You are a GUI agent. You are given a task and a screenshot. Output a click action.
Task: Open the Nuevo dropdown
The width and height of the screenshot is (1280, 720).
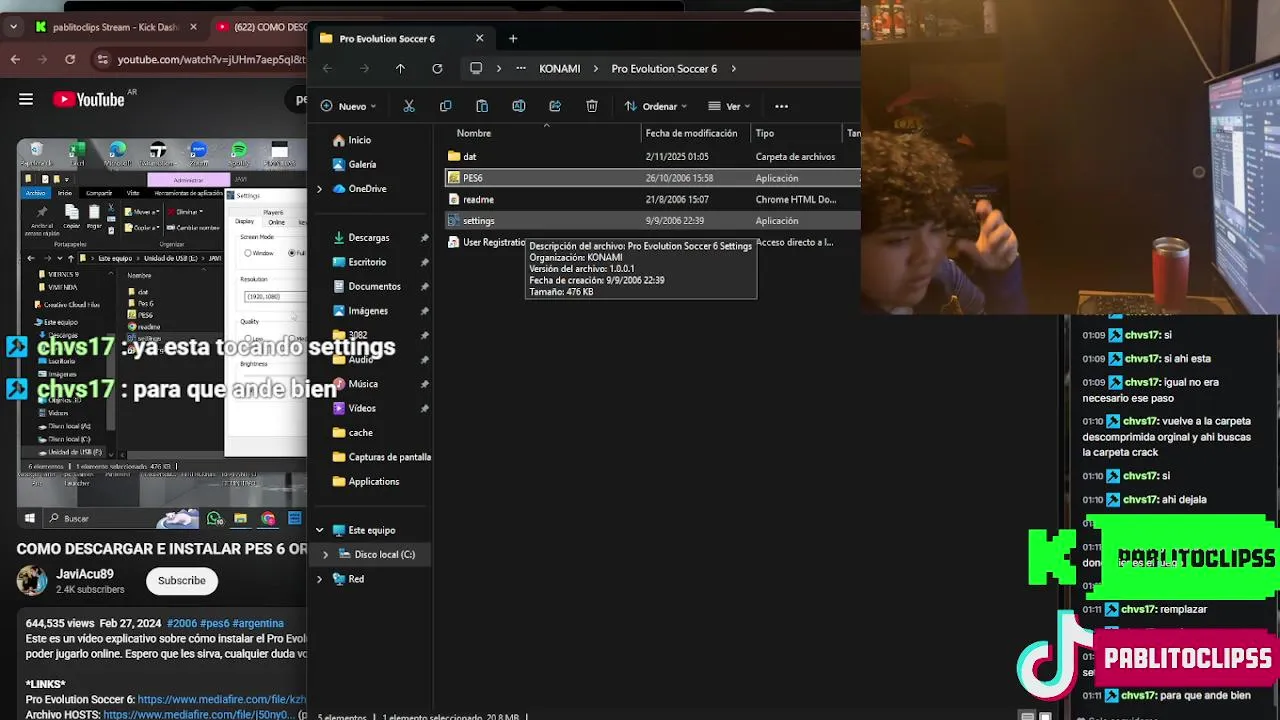click(348, 106)
